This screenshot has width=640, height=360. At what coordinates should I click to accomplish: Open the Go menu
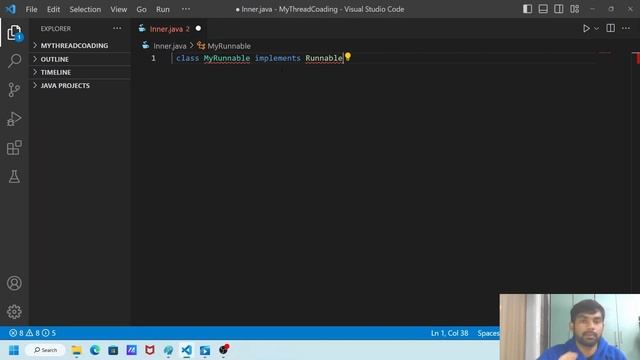141,9
